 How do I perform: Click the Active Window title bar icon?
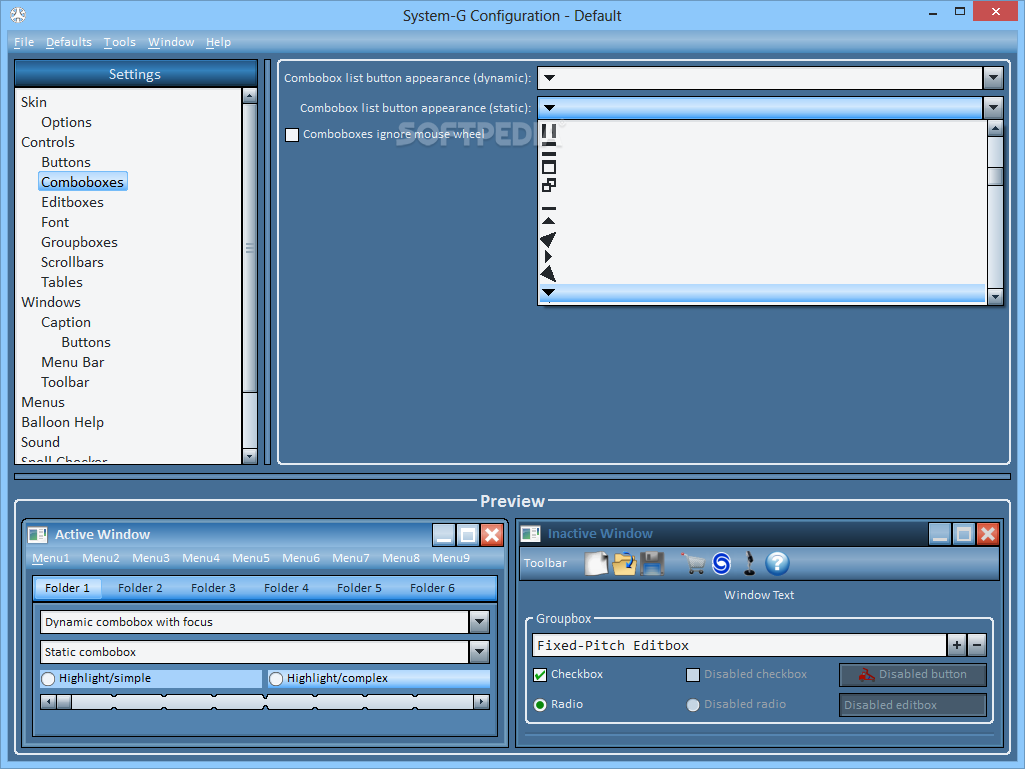[38, 534]
